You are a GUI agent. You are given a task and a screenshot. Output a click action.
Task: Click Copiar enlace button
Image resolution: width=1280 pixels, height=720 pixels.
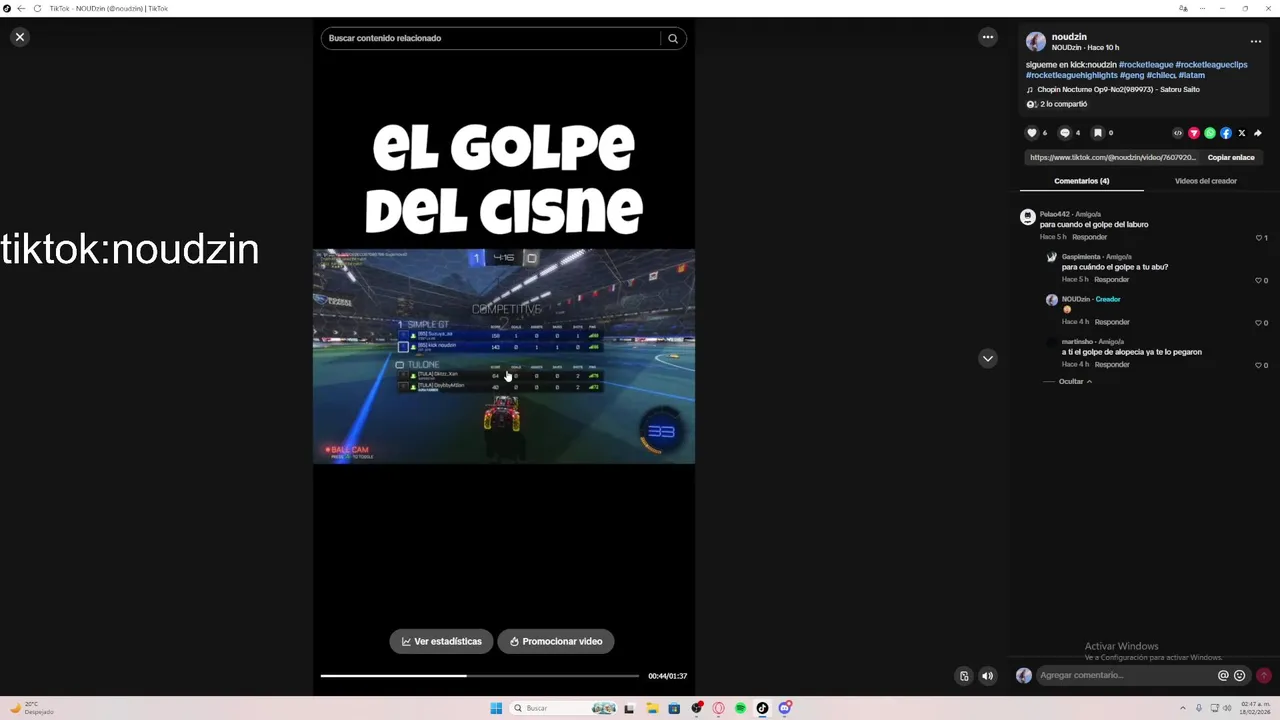pyautogui.click(x=1231, y=157)
